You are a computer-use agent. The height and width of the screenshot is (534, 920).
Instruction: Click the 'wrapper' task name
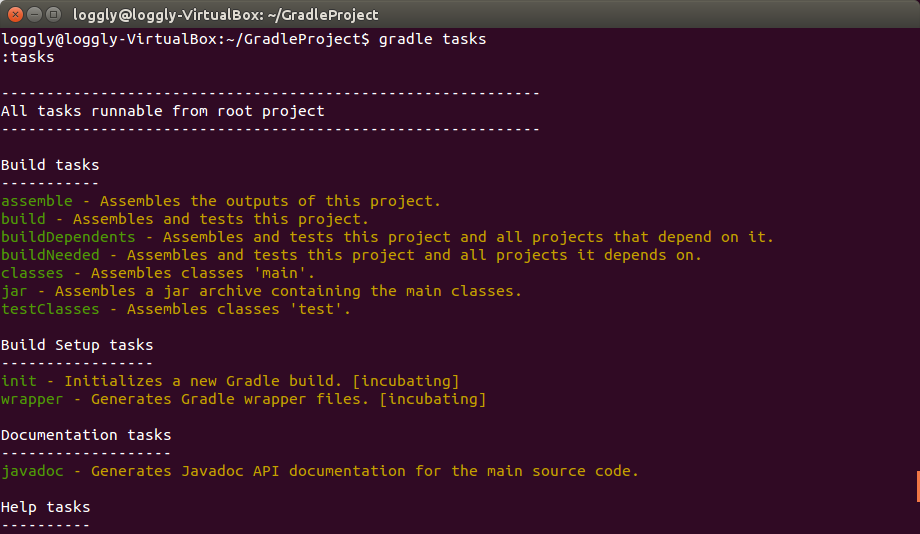32,399
